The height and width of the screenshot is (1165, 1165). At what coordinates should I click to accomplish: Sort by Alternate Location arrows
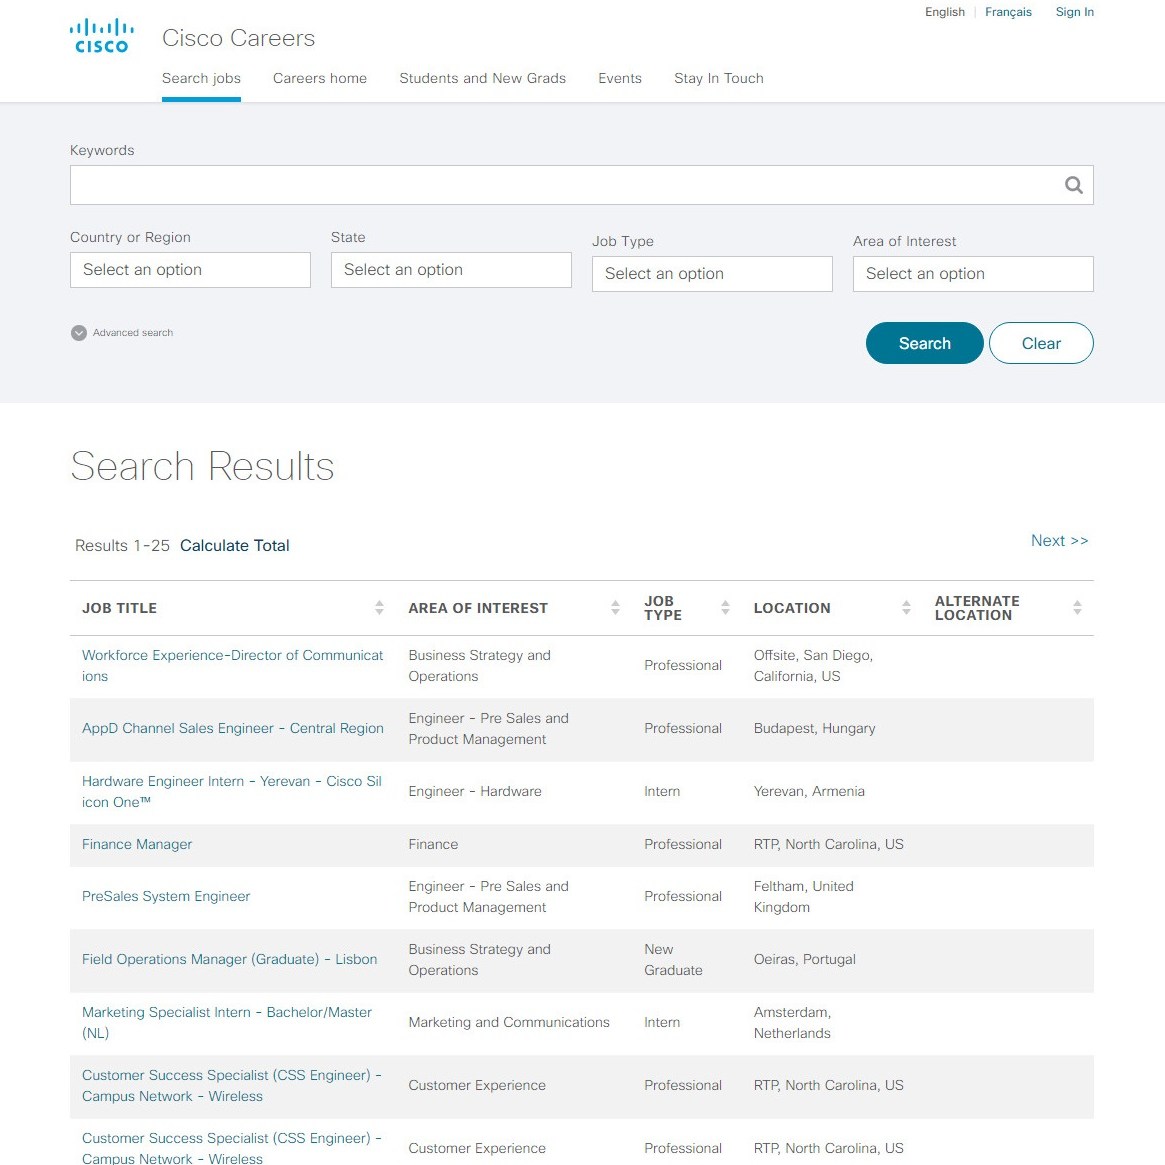tap(1077, 608)
